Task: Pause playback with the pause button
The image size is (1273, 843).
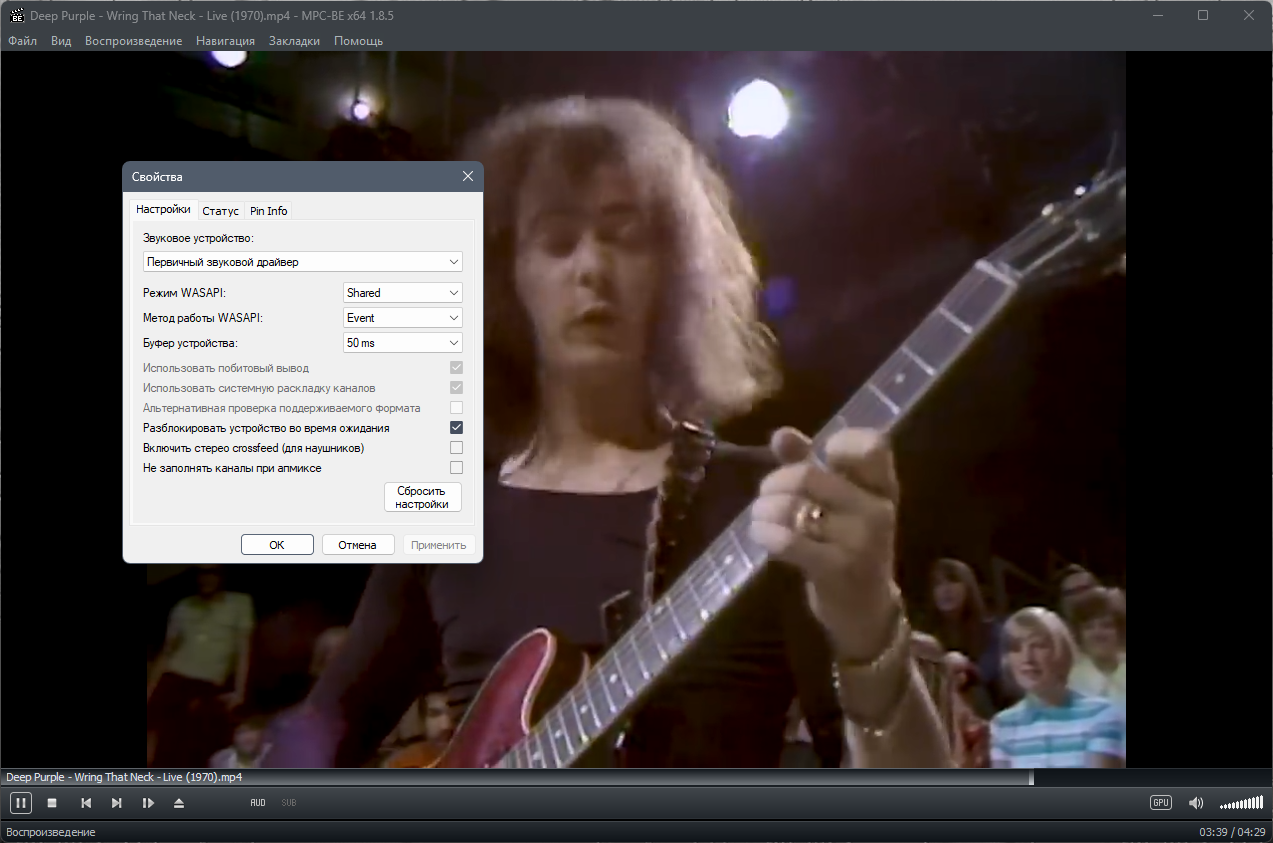Action: click(x=21, y=803)
